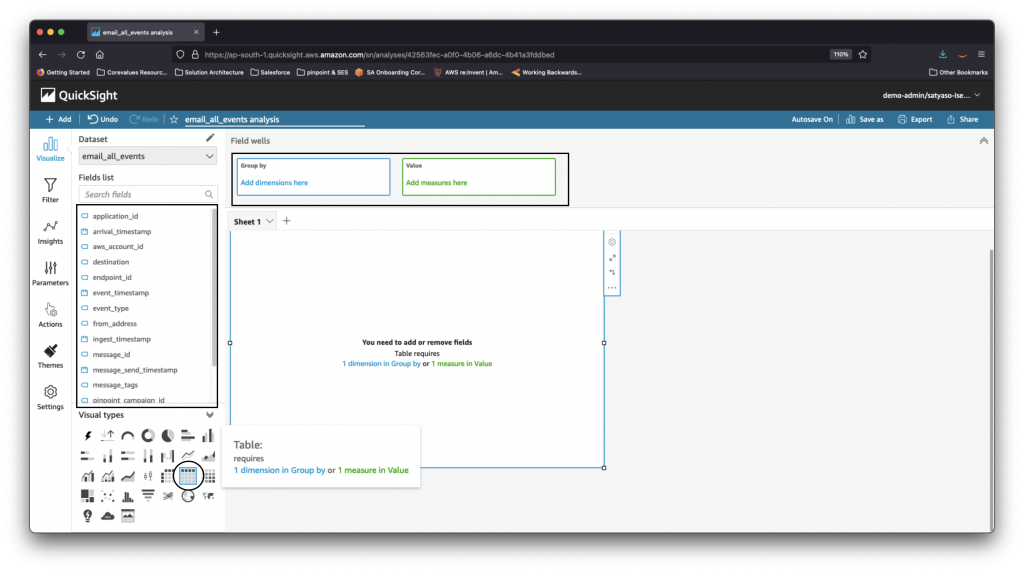
Task: Select the tree map visual type
Action: [88, 496]
